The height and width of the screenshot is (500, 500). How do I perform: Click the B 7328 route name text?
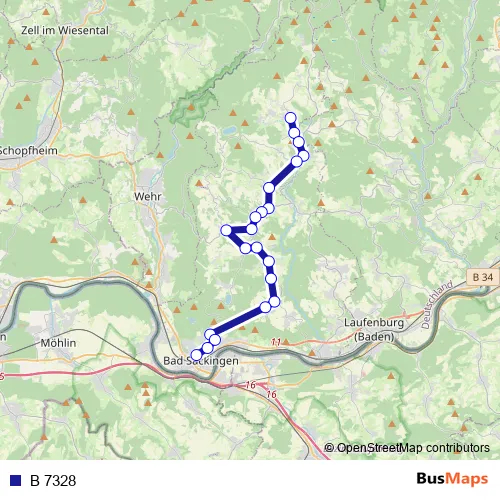[53, 481]
